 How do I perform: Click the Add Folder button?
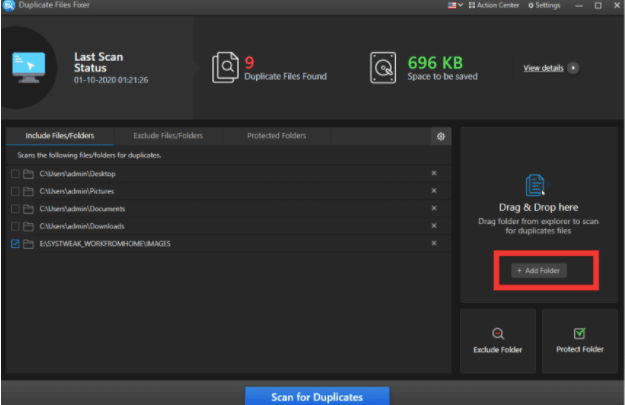[539, 271]
